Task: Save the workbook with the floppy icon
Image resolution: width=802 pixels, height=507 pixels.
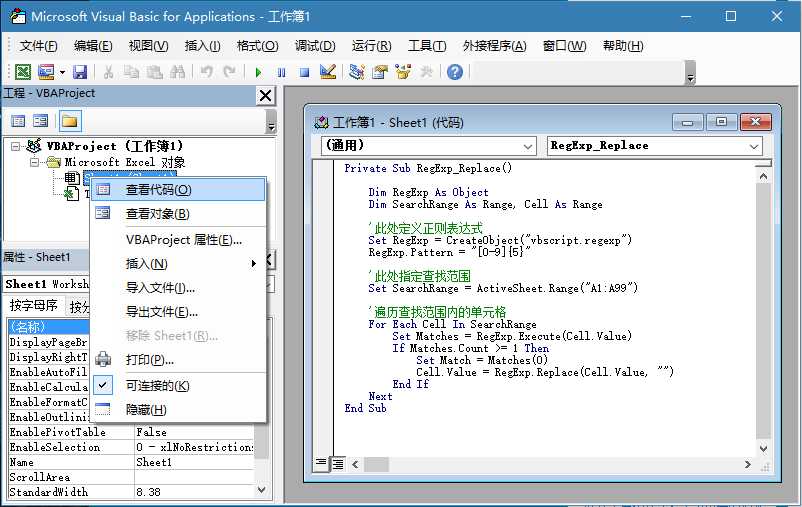Action: click(x=80, y=72)
